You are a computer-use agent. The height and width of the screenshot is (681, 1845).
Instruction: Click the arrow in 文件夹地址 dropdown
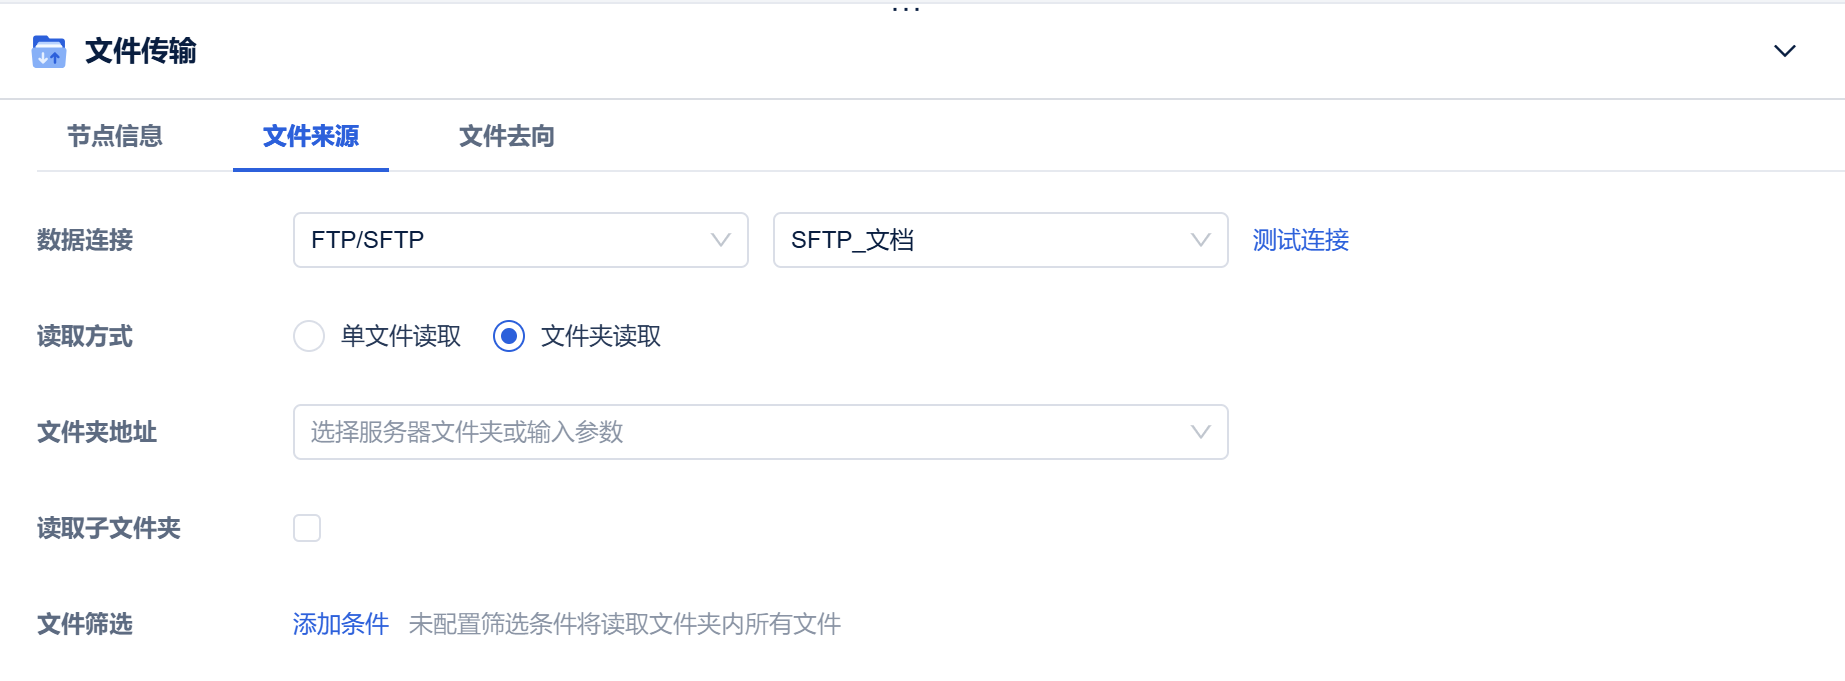pos(1200,432)
